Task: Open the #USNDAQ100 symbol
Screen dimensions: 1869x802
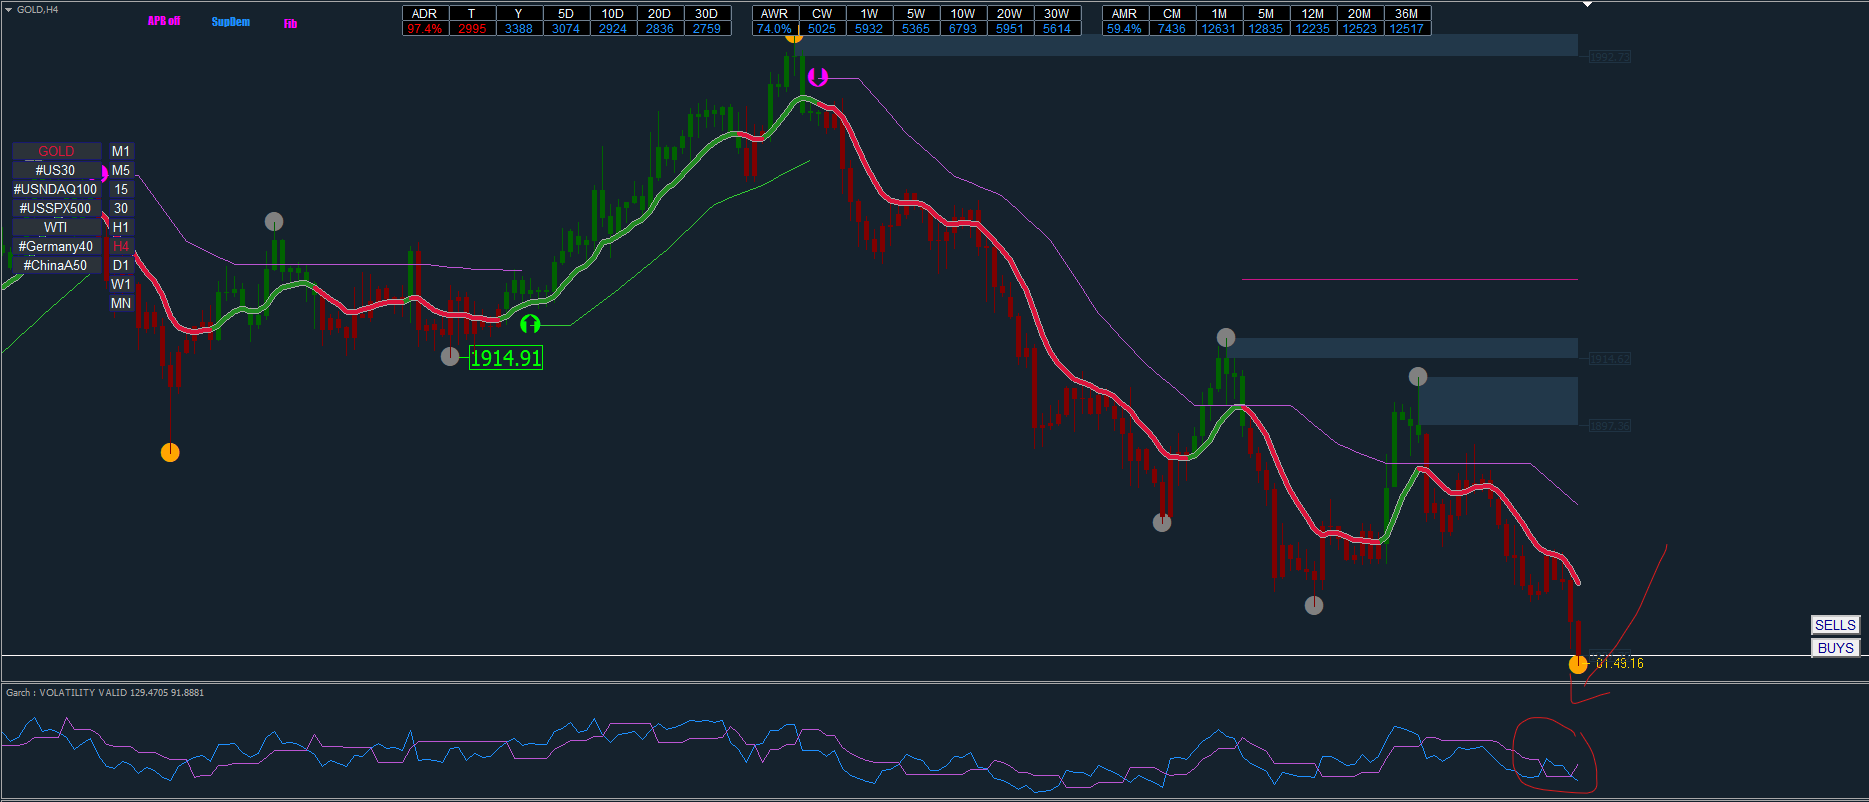Action: [x=57, y=189]
